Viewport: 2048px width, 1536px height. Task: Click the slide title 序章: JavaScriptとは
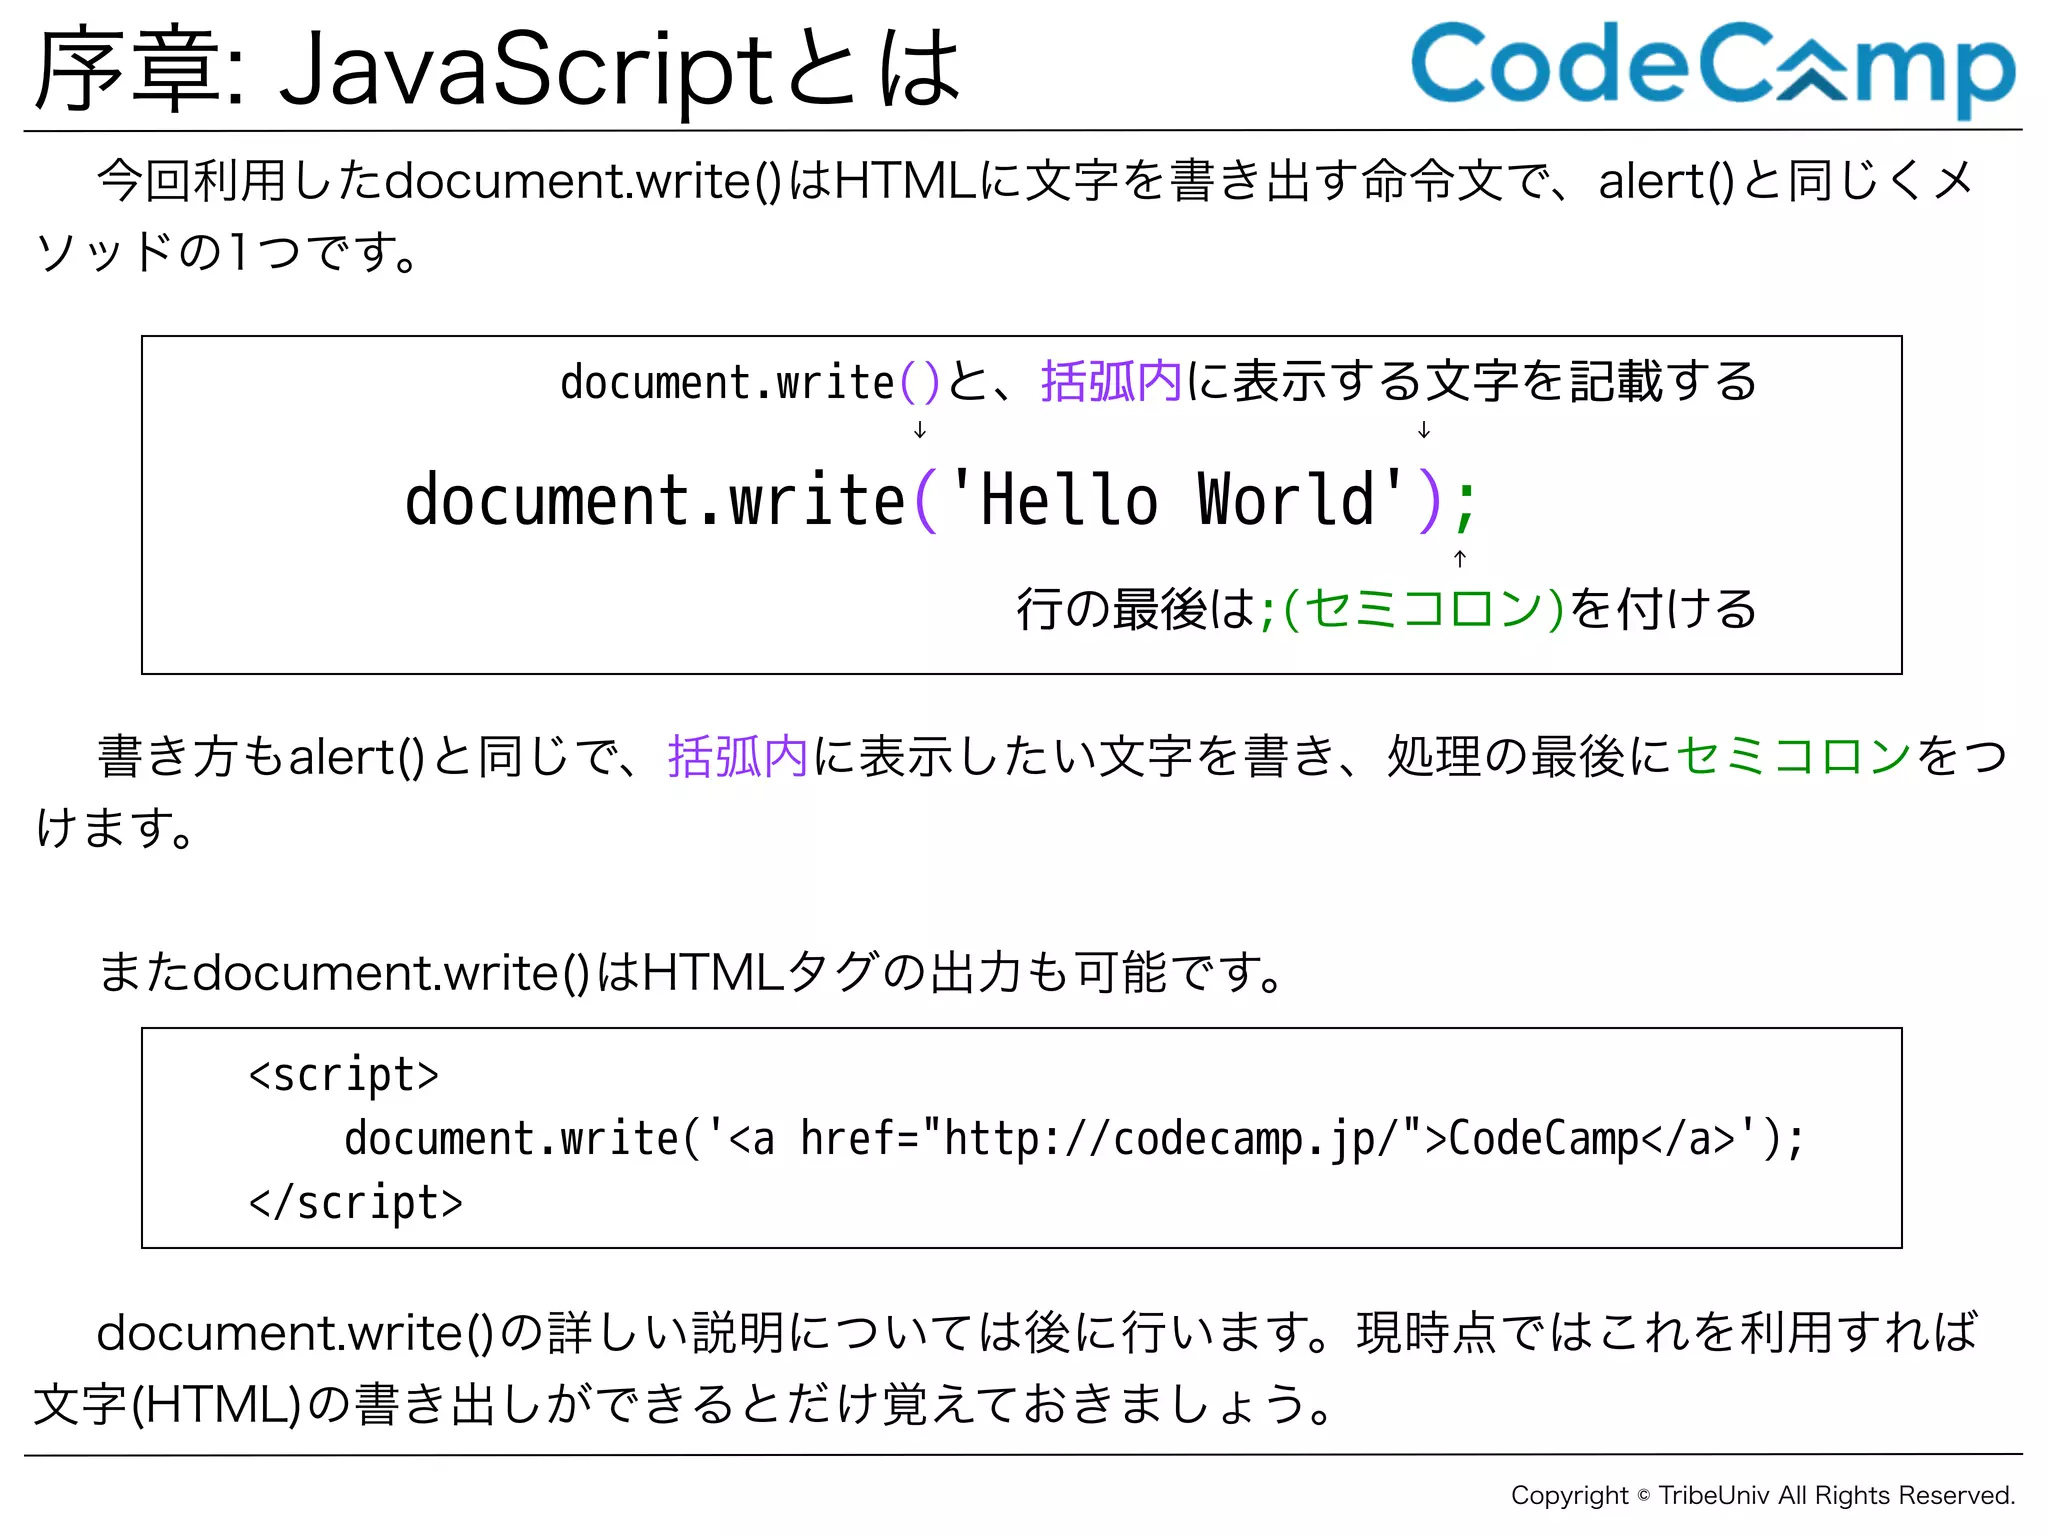coord(497,69)
